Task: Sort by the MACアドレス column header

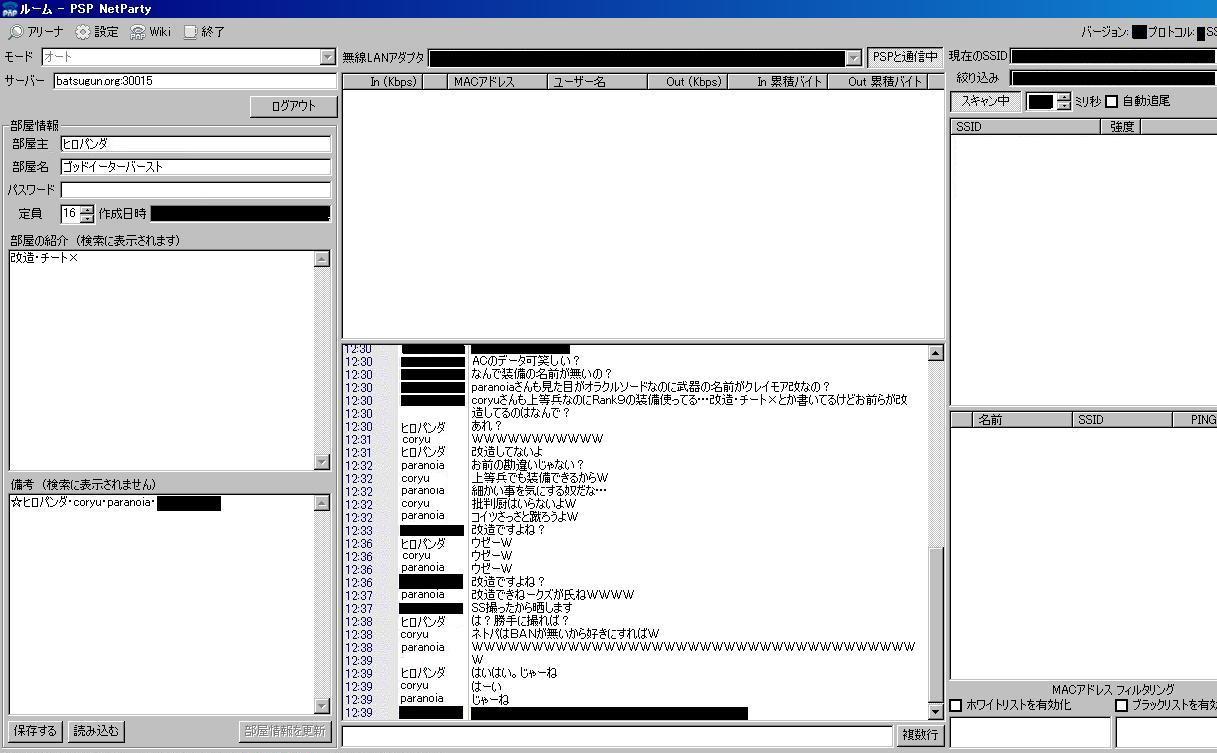Action: (x=484, y=82)
